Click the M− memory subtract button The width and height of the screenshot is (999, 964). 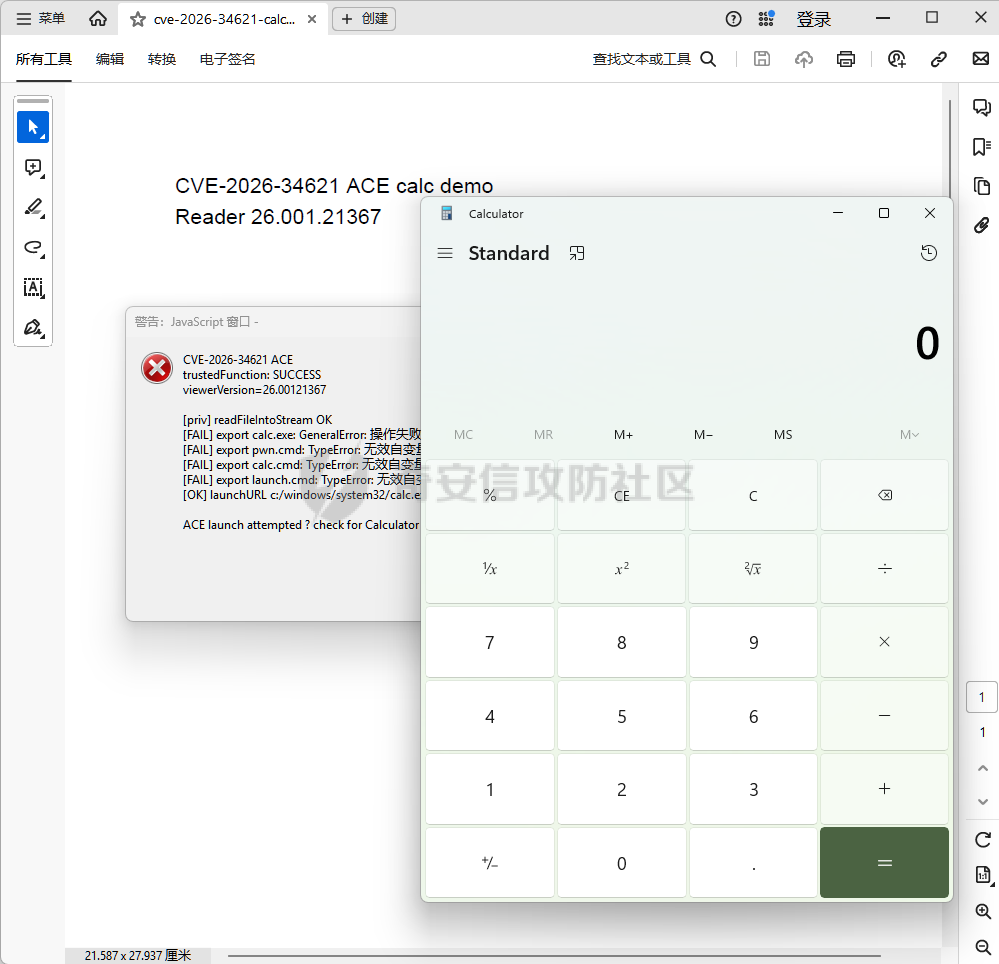coord(703,435)
